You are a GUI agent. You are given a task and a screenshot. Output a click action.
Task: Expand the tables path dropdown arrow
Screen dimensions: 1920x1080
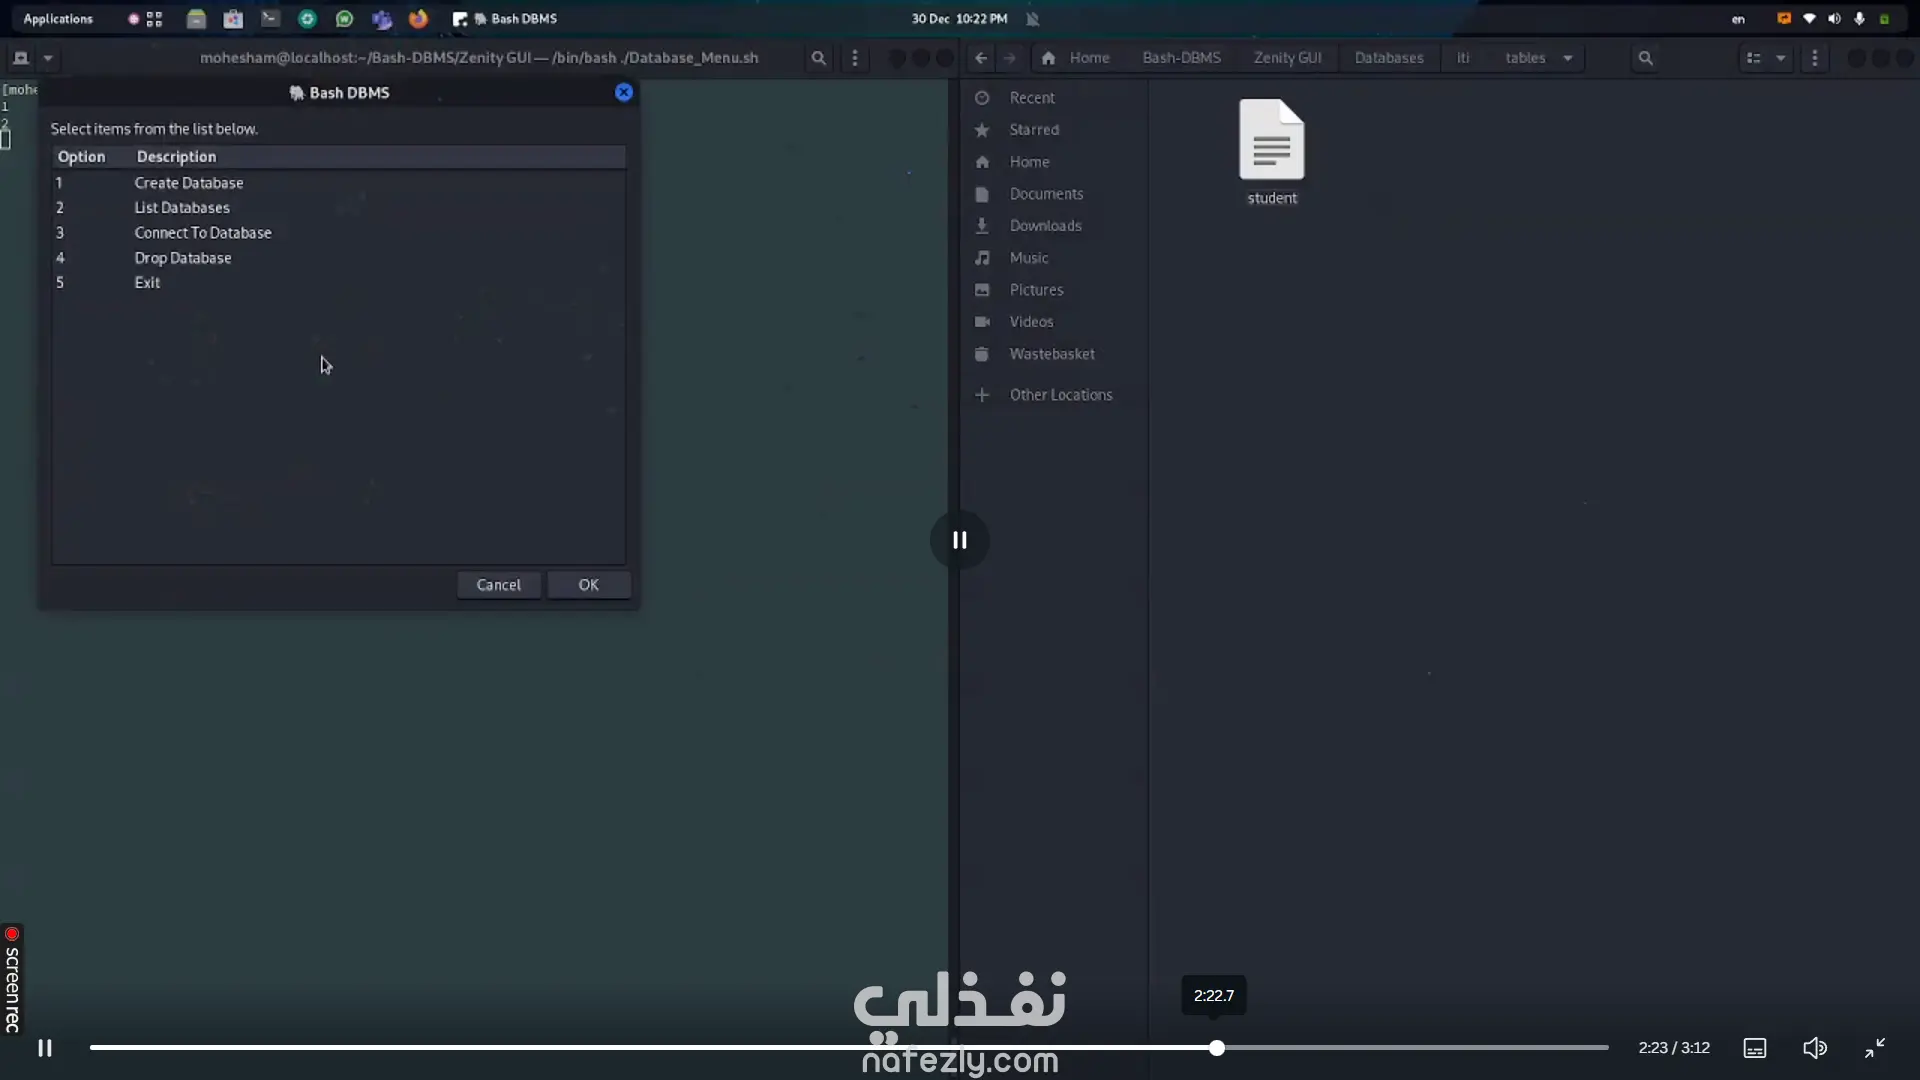1567,58
